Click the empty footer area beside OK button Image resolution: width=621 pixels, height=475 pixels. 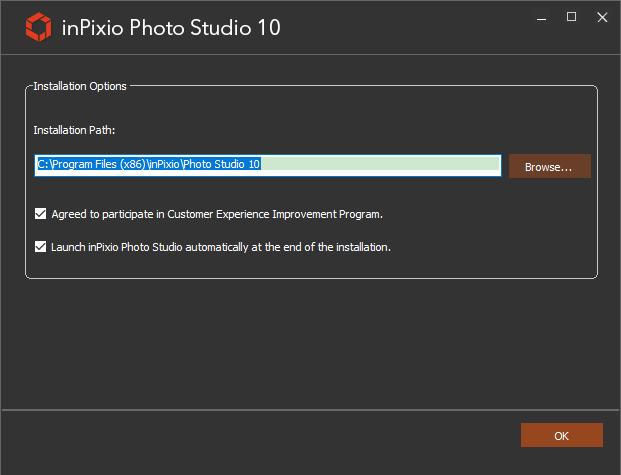pos(257,436)
